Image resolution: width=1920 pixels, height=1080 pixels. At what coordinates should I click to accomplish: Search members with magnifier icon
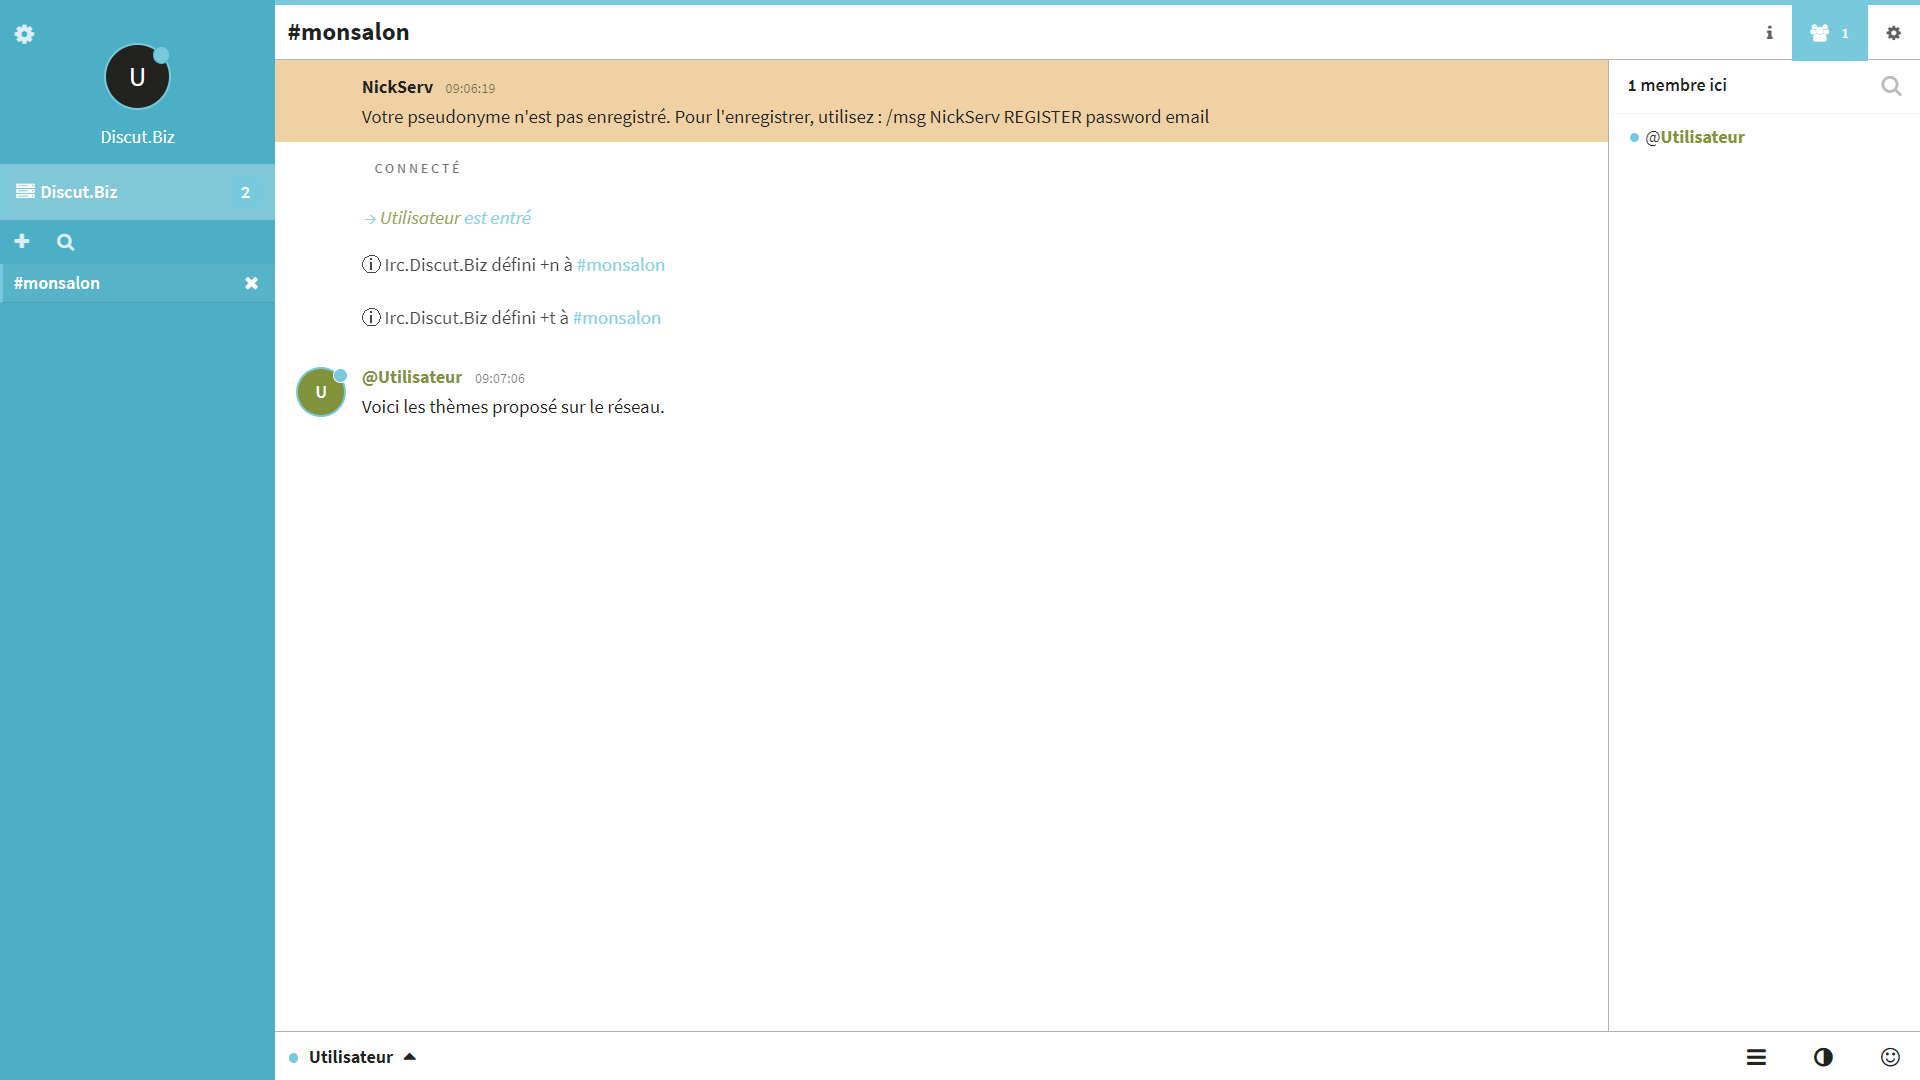[1890, 86]
